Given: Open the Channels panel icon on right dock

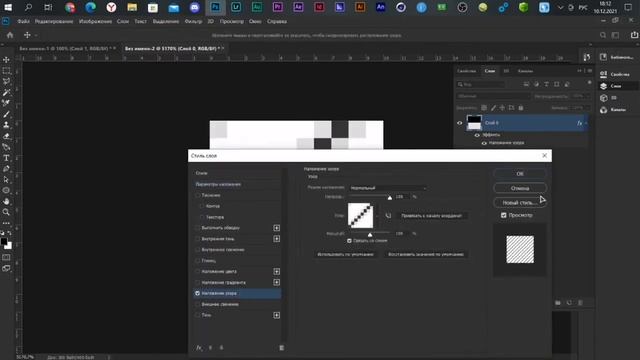Looking at the screenshot, I should pyautogui.click(x=604, y=110).
